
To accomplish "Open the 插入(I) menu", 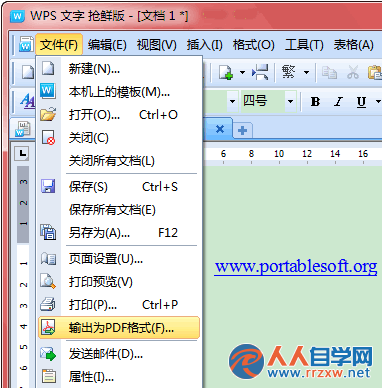I will point(204,44).
